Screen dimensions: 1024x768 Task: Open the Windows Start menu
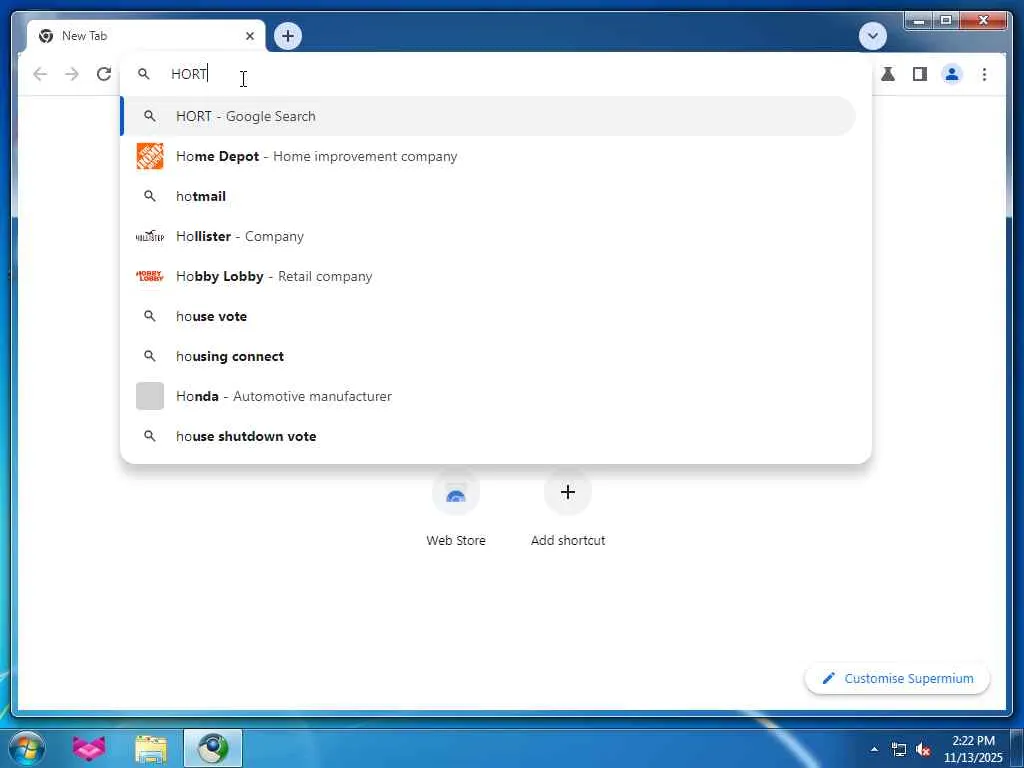click(x=27, y=748)
